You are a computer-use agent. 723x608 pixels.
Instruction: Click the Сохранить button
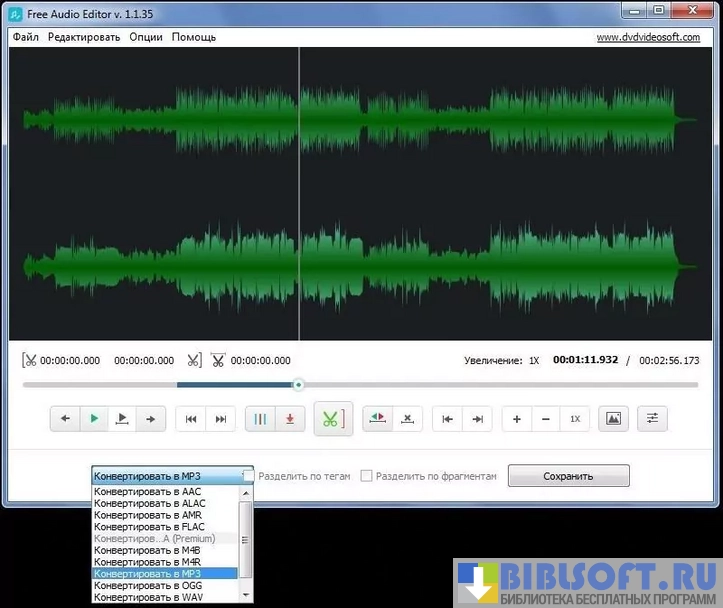[x=568, y=476]
